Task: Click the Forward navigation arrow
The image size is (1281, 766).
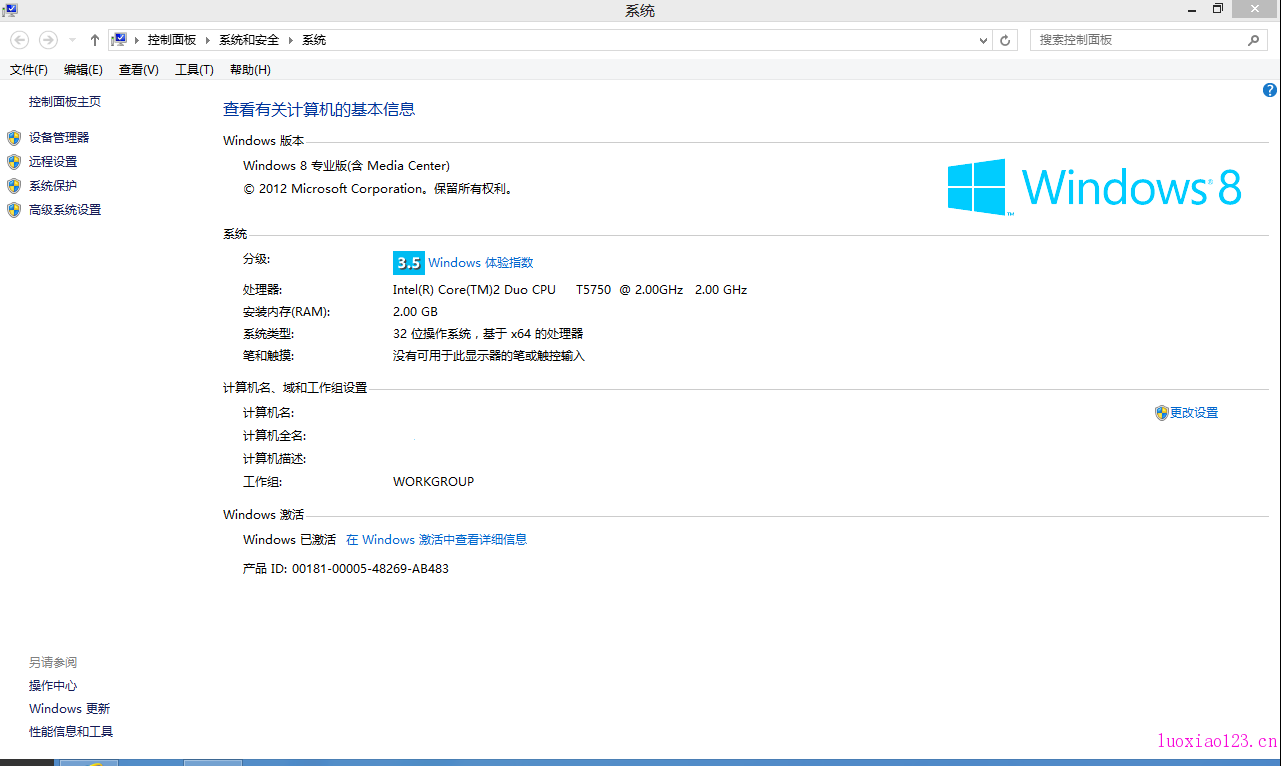Action: pyautogui.click(x=48, y=40)
